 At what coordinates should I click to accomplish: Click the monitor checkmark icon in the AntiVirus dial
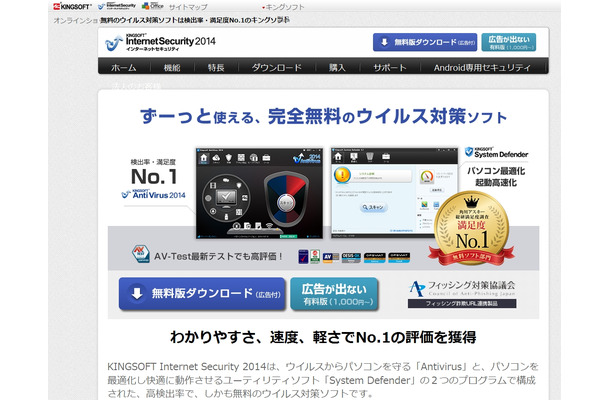point(226,197)
